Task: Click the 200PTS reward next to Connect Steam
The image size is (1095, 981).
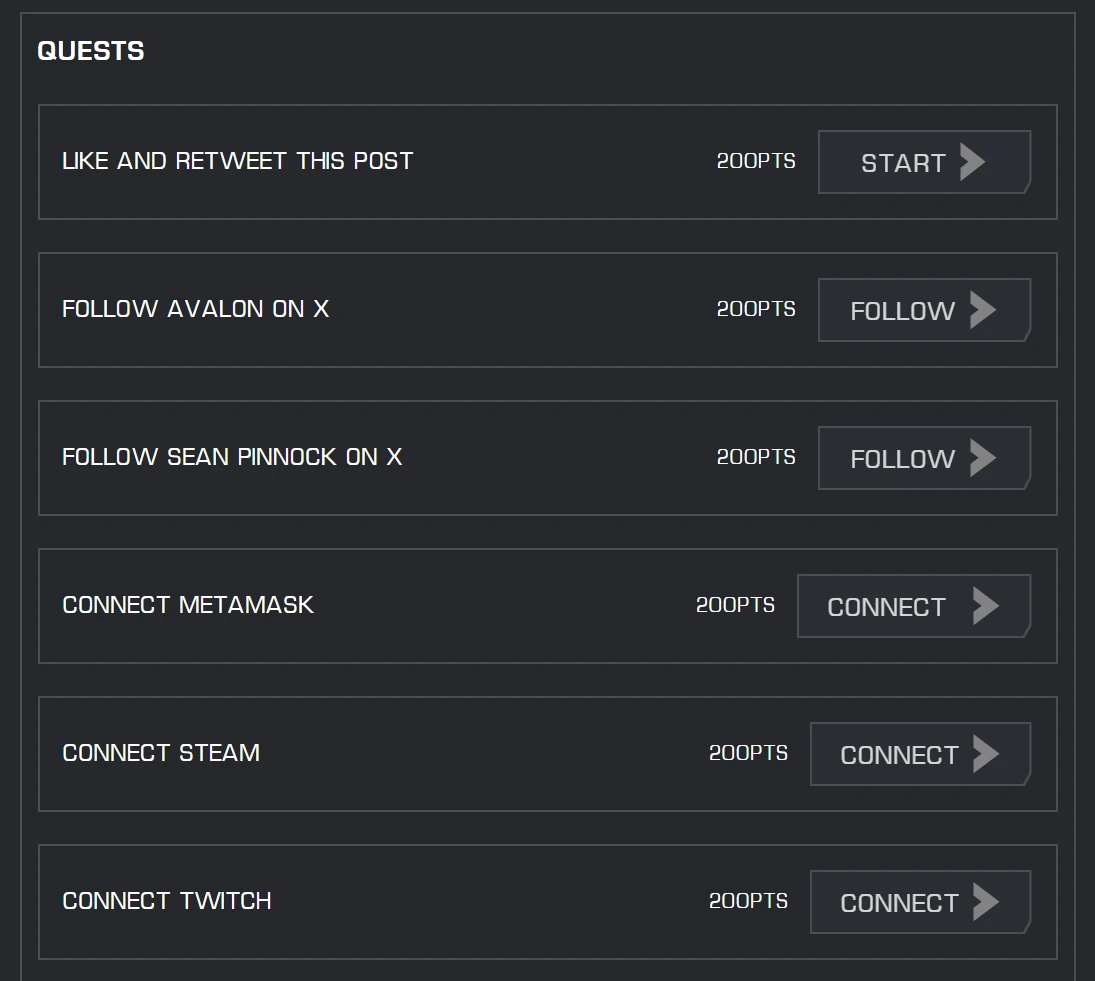Action: pos(748,753)
